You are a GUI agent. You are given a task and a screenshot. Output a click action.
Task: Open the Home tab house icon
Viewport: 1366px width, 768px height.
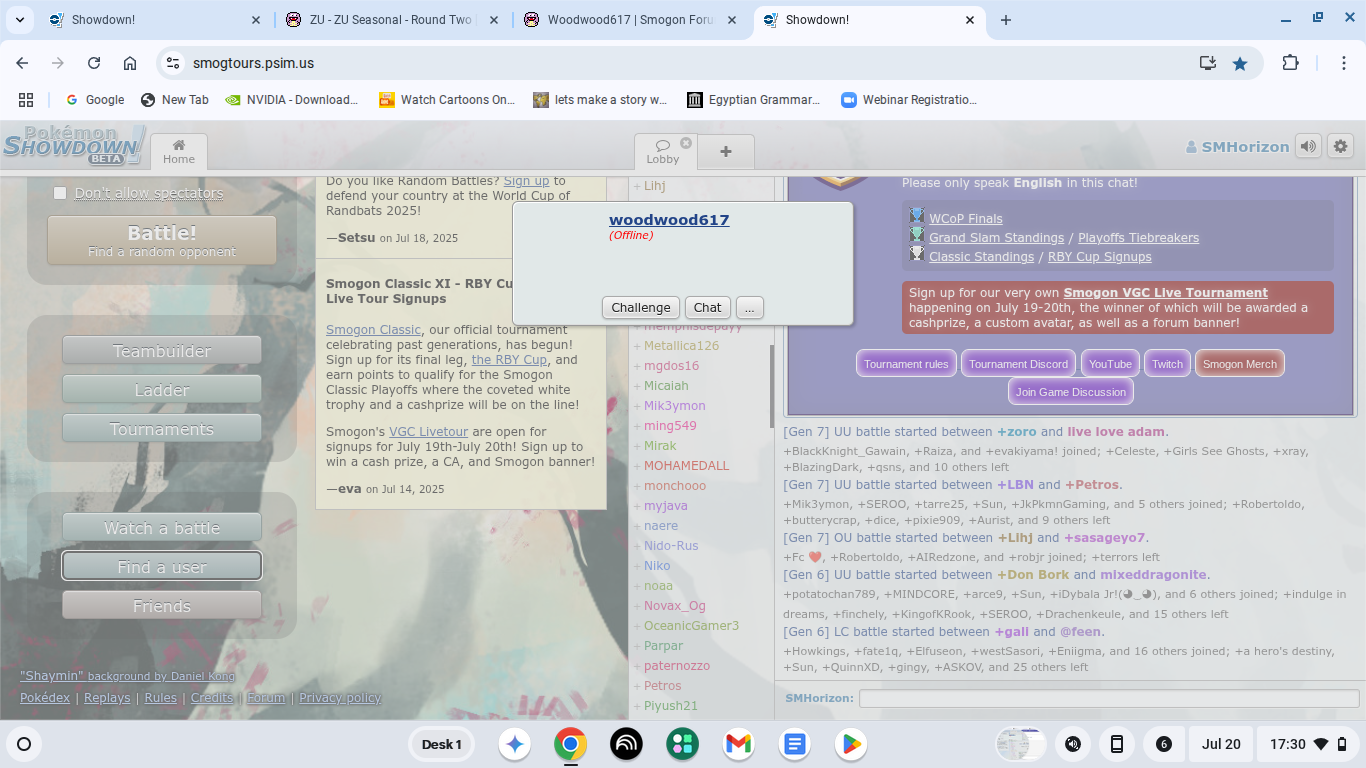pos(179,151)
